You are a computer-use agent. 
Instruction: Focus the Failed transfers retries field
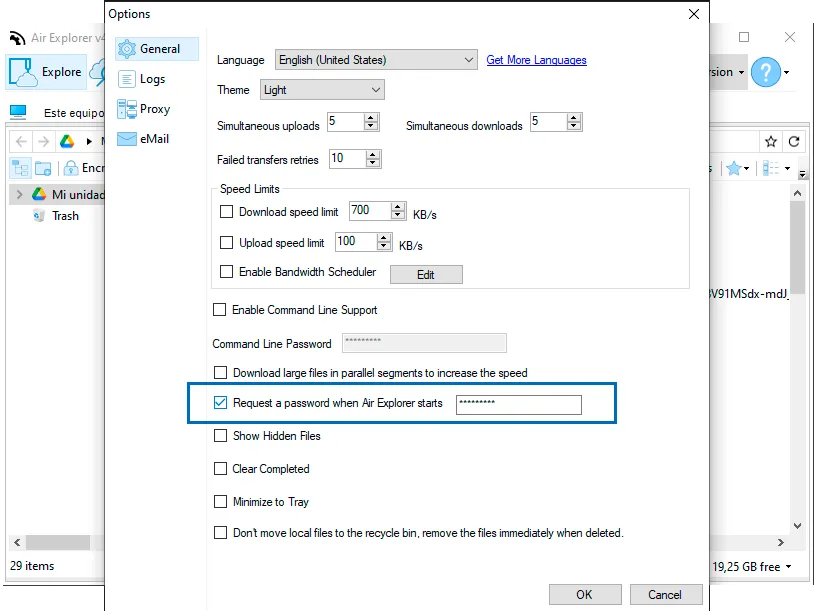click(x=348, y=158)
